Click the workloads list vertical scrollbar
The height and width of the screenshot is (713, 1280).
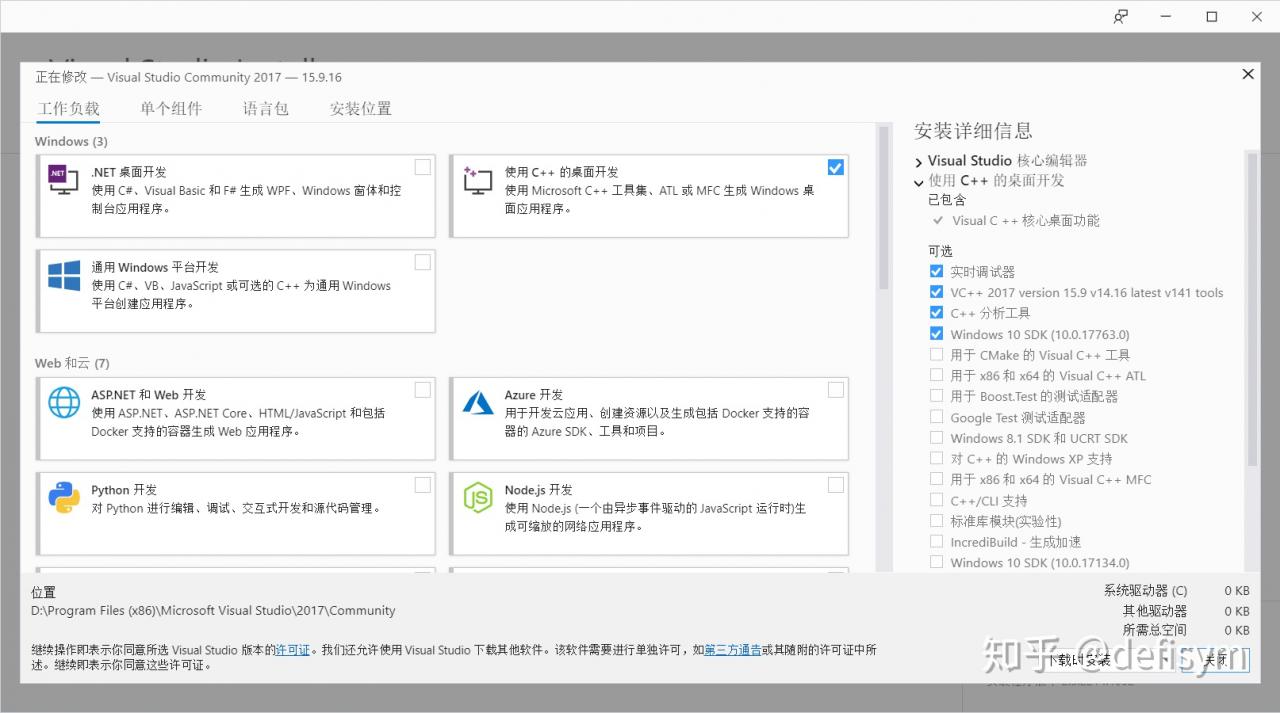(x=883, y=208)
